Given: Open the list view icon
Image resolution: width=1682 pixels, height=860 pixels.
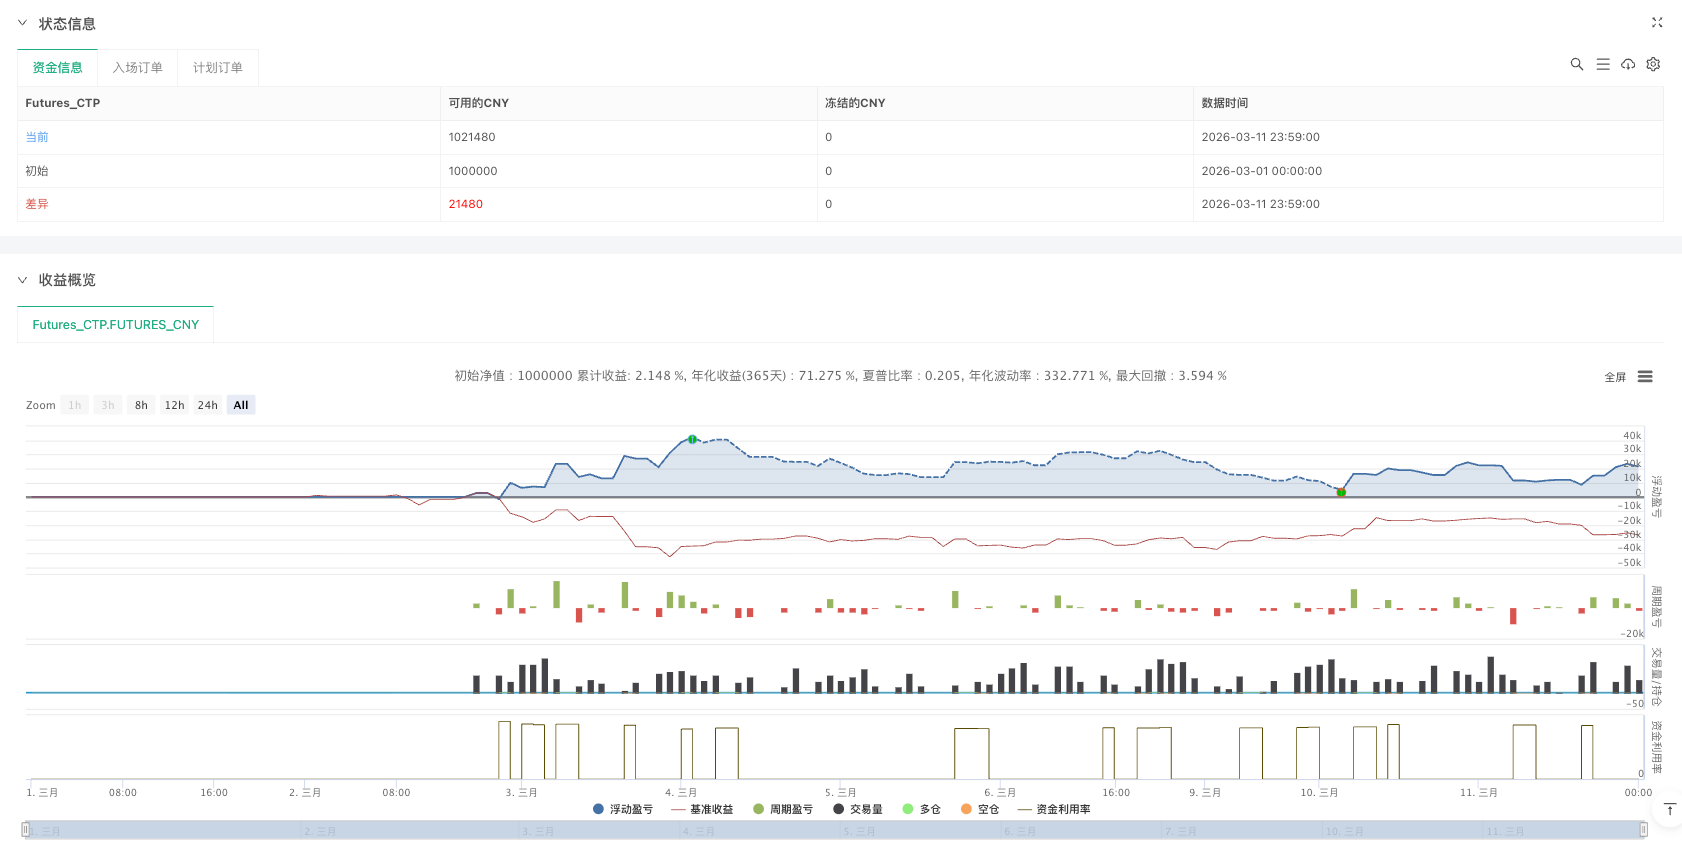Looking at the screenshot, I should [x=1603, y=64].
